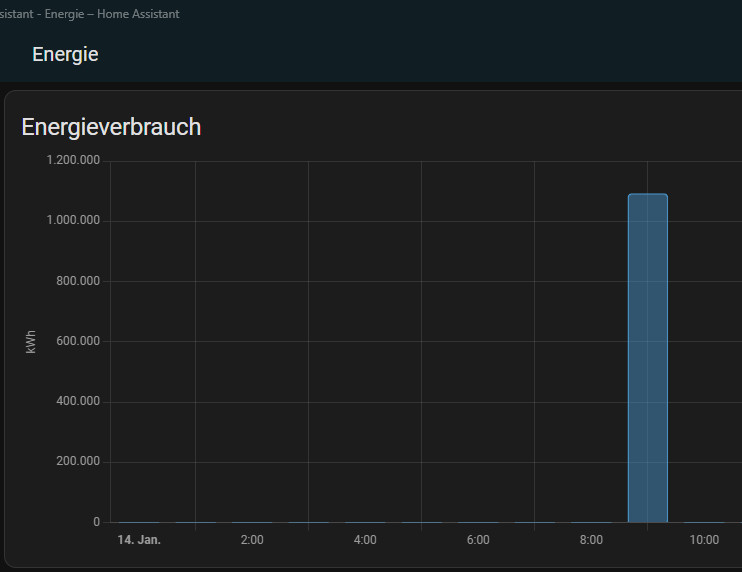742x572 pixels.
Task: Click the 8:00 time axis label
Action: coord(591,540)
